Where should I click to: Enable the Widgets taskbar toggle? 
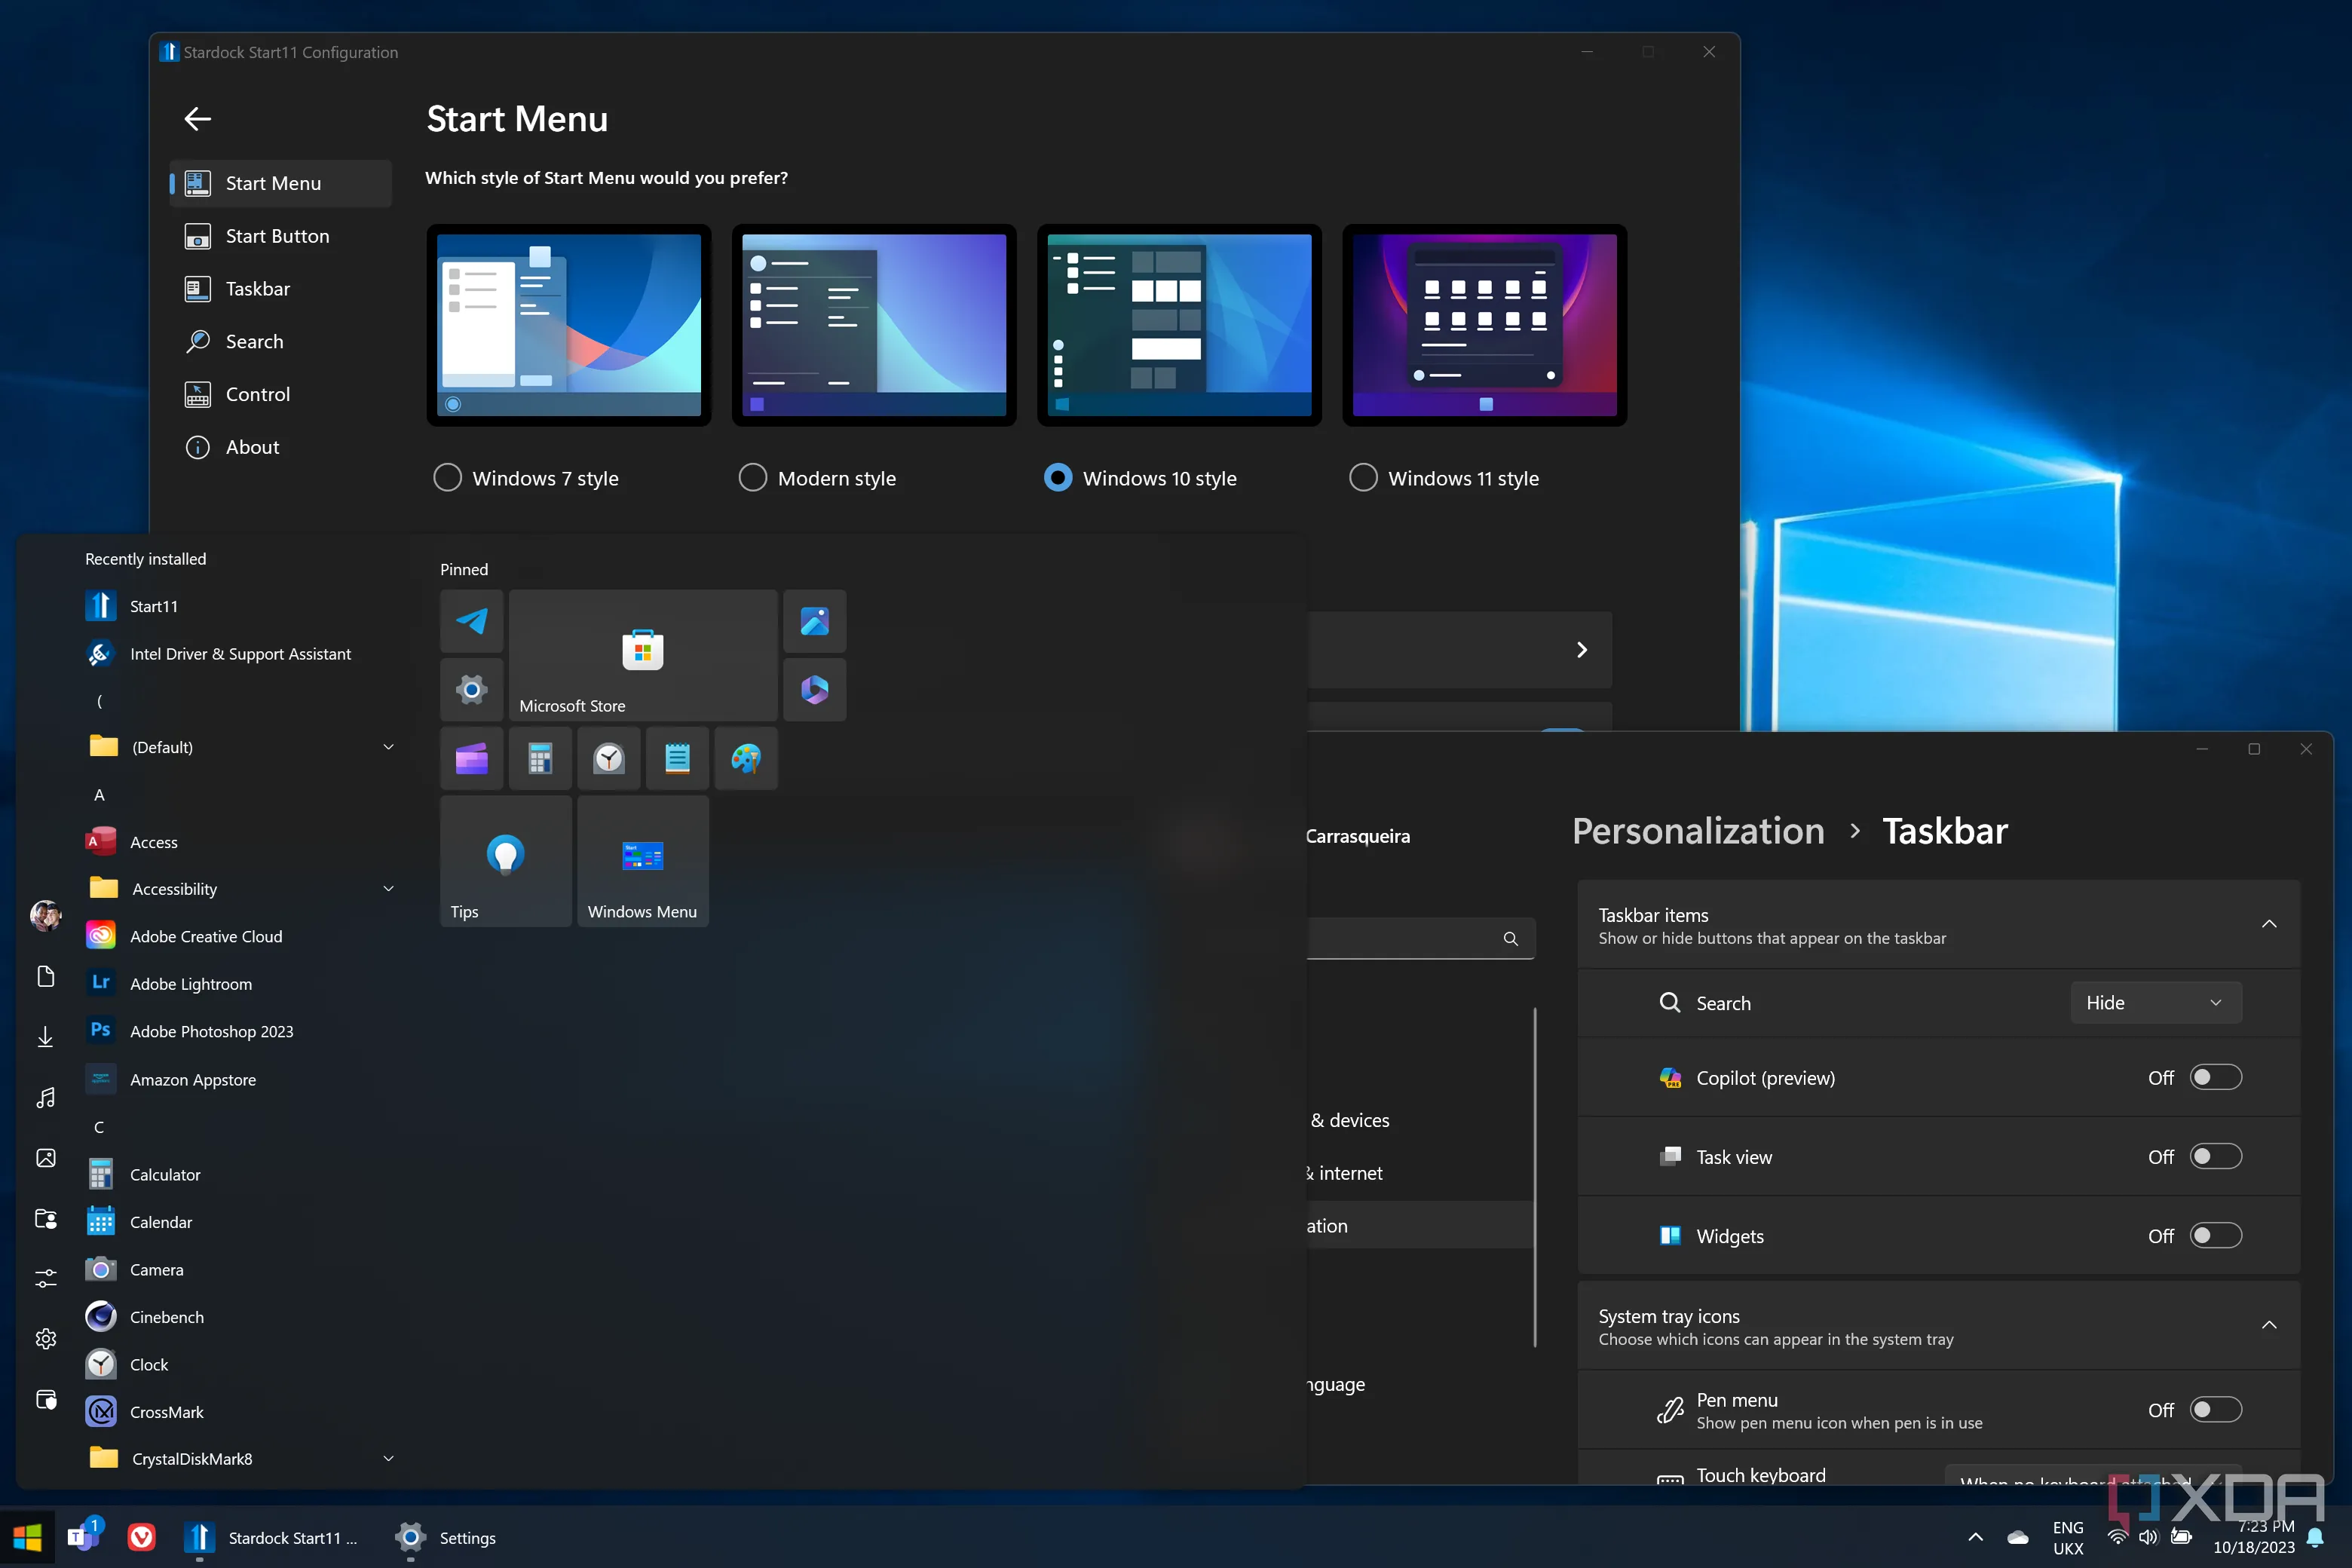coord(2215,1235)
